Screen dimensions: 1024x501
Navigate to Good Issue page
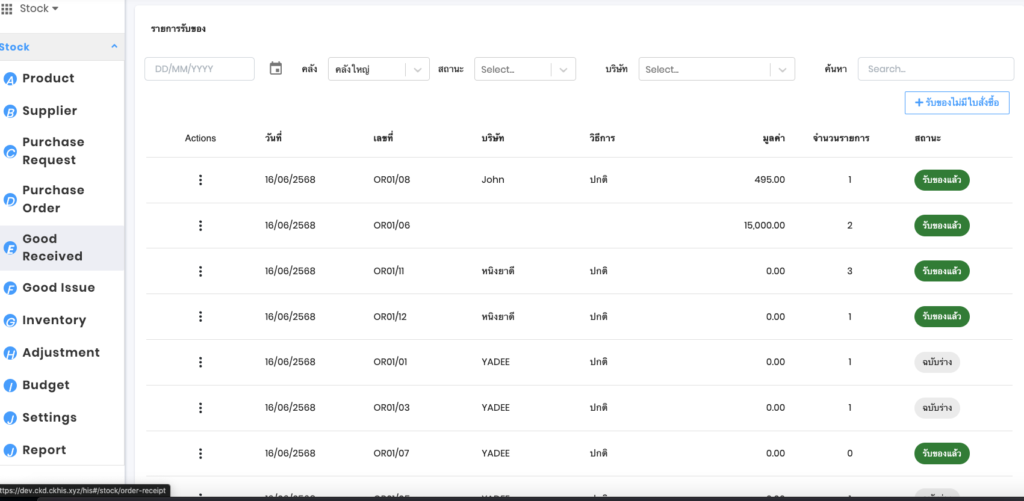(58, 288)
